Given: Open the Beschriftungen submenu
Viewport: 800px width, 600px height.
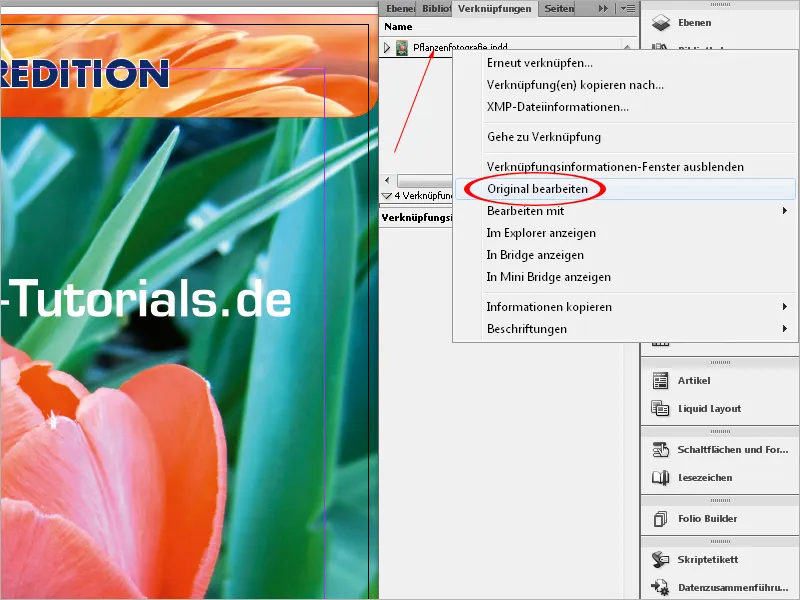Looking at the screenshot, I should (x=624, y=329).
